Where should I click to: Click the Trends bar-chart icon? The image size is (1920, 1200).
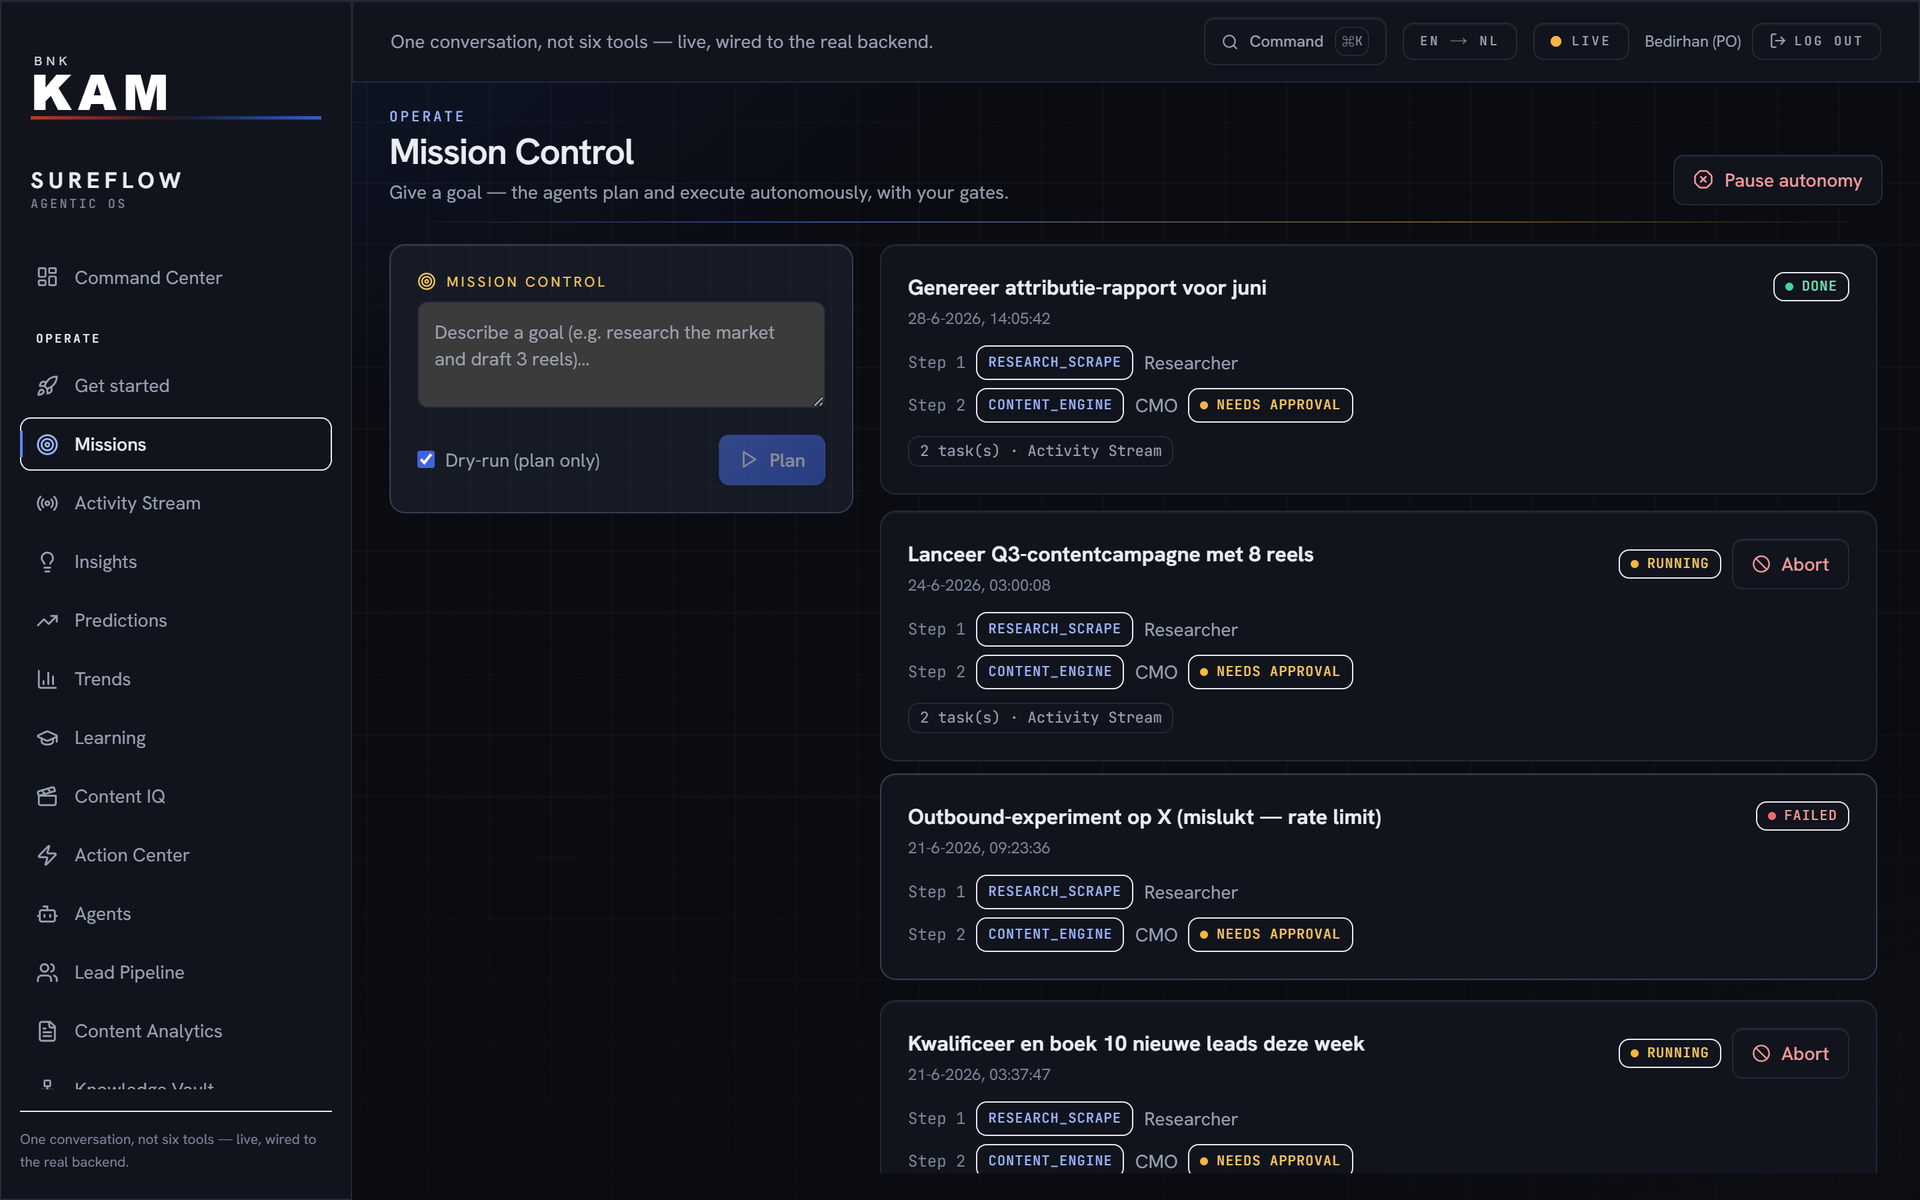click(x=47, y=679)
